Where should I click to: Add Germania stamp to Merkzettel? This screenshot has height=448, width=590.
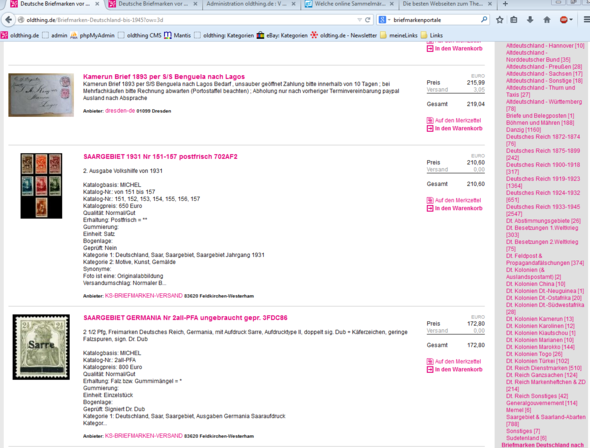[x=454, y=361]
